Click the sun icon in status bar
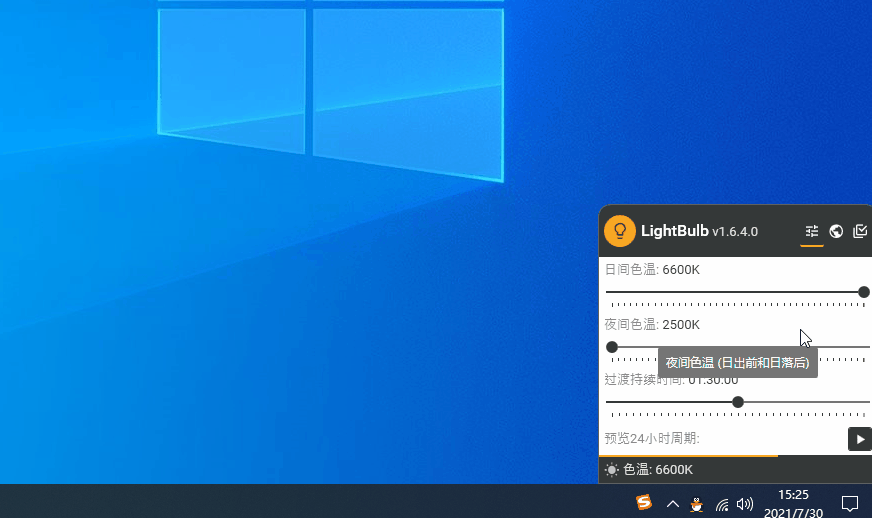872x518 pixels. (x=611, y=470)
